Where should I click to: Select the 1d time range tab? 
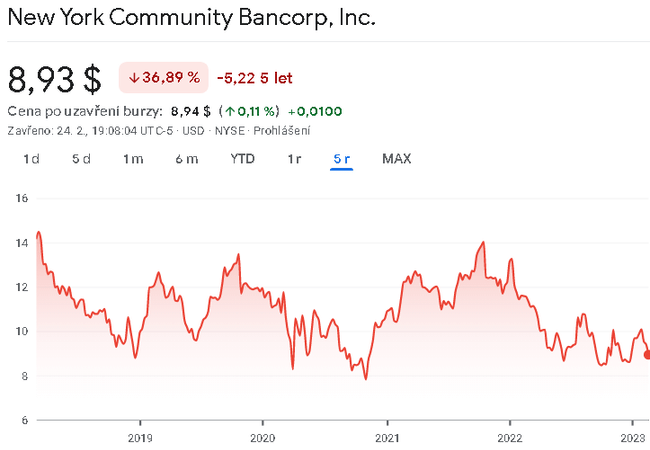pos(31,159)
